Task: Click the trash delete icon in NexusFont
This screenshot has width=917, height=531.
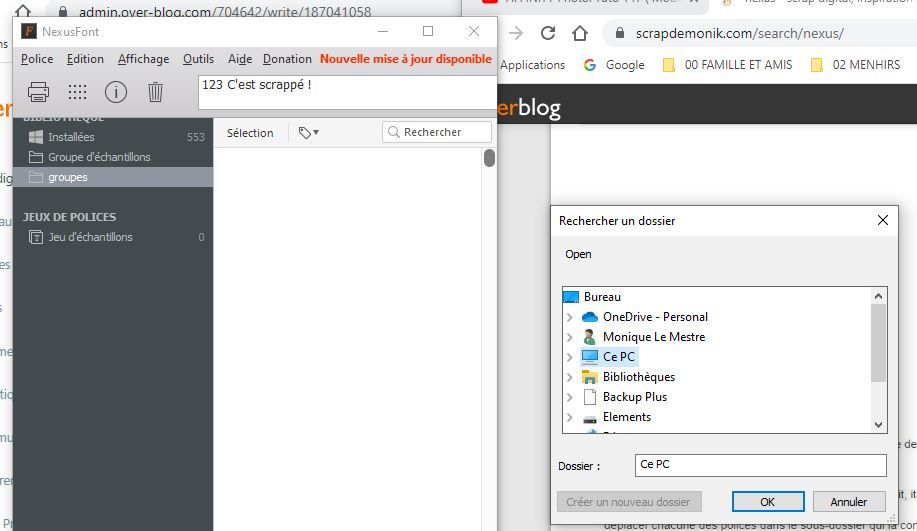Action: pos(155,92)
